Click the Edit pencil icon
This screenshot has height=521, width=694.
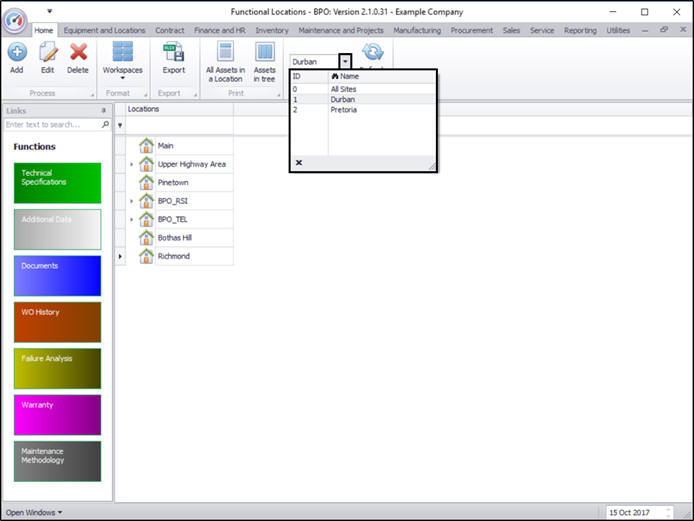click(48, 52)
